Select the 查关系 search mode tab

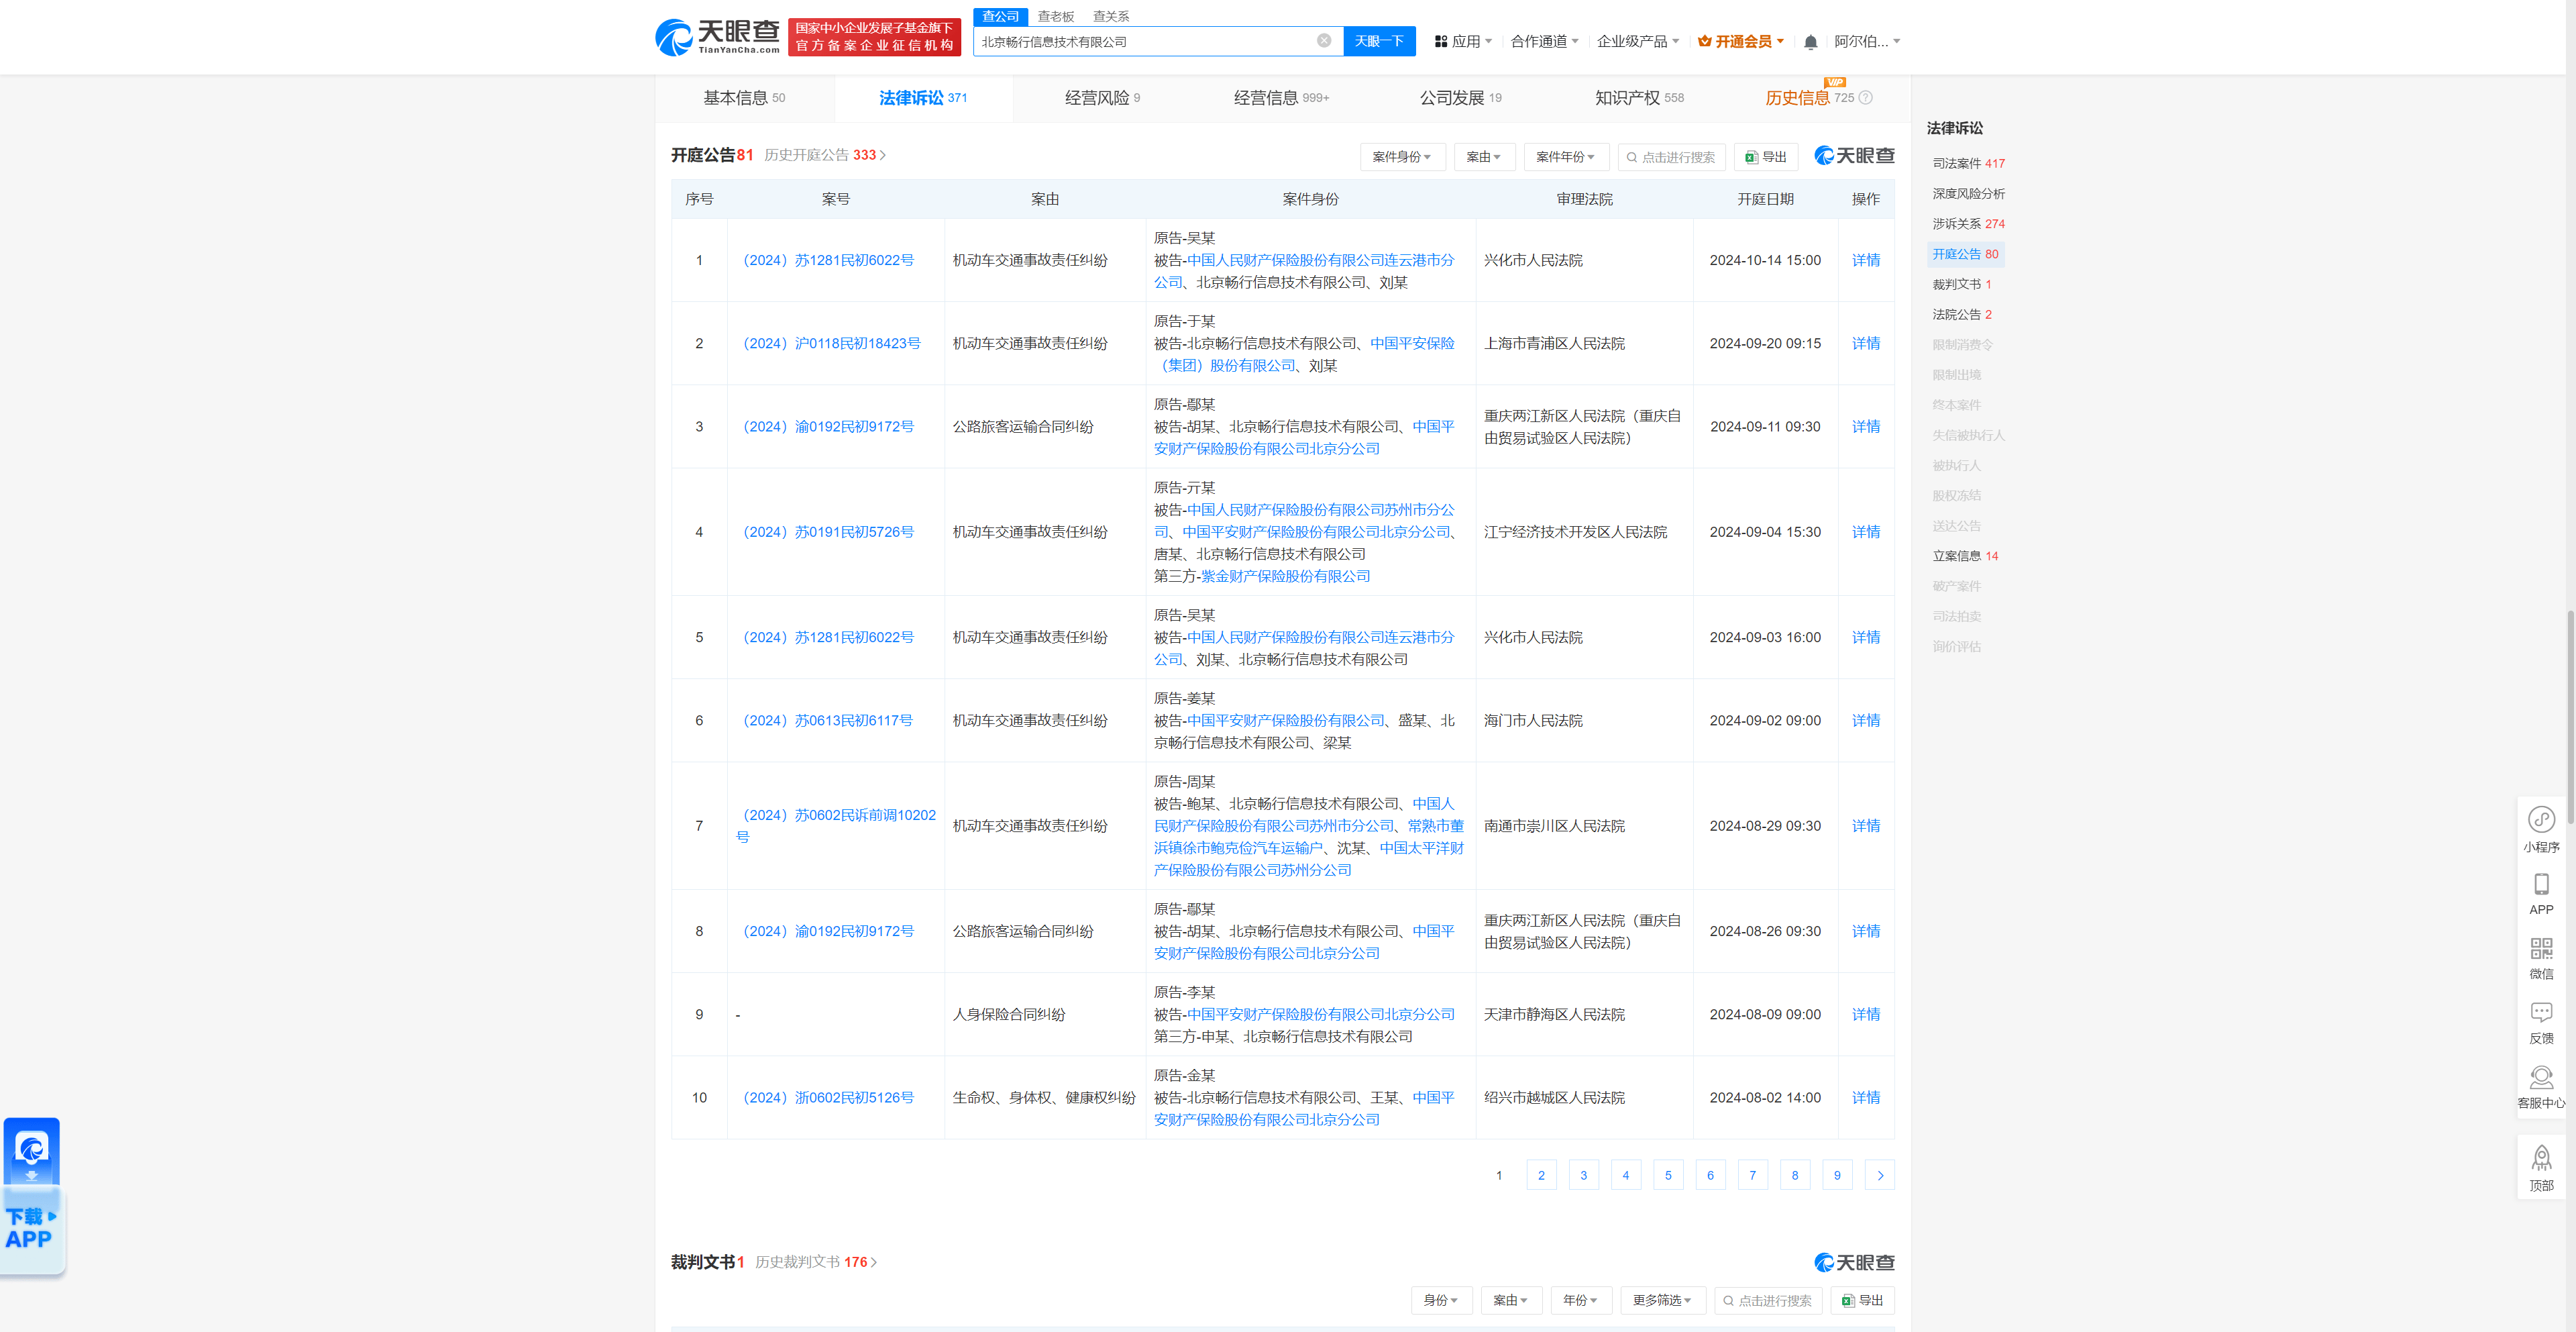click(x=1110, y=16)
